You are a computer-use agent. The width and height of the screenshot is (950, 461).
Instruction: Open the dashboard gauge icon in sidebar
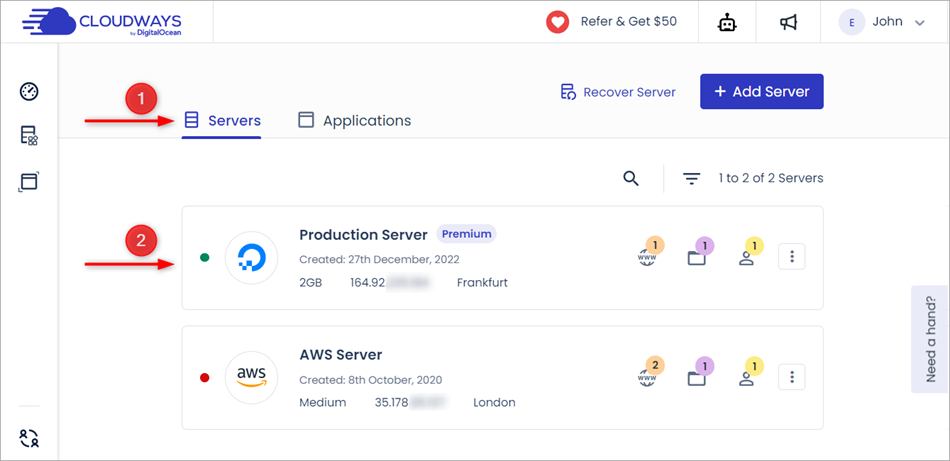pos(29,92)
